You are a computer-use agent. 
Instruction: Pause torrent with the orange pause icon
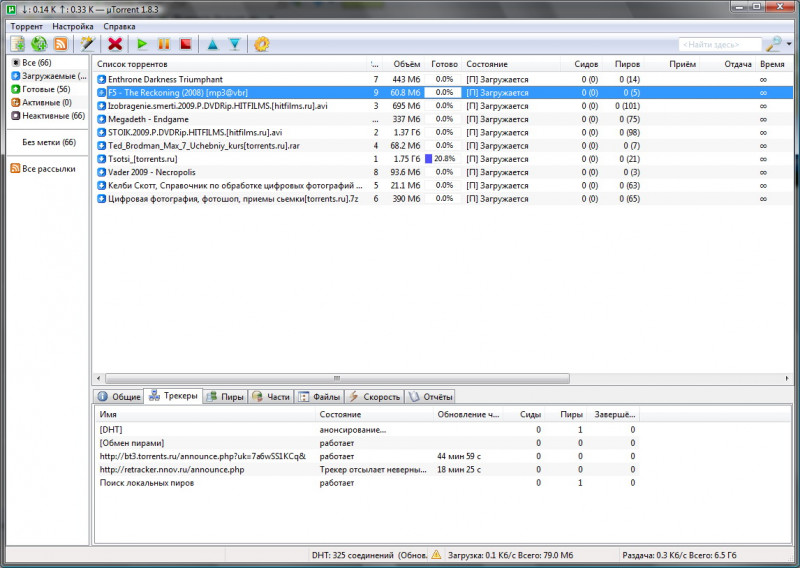point(163,44)
